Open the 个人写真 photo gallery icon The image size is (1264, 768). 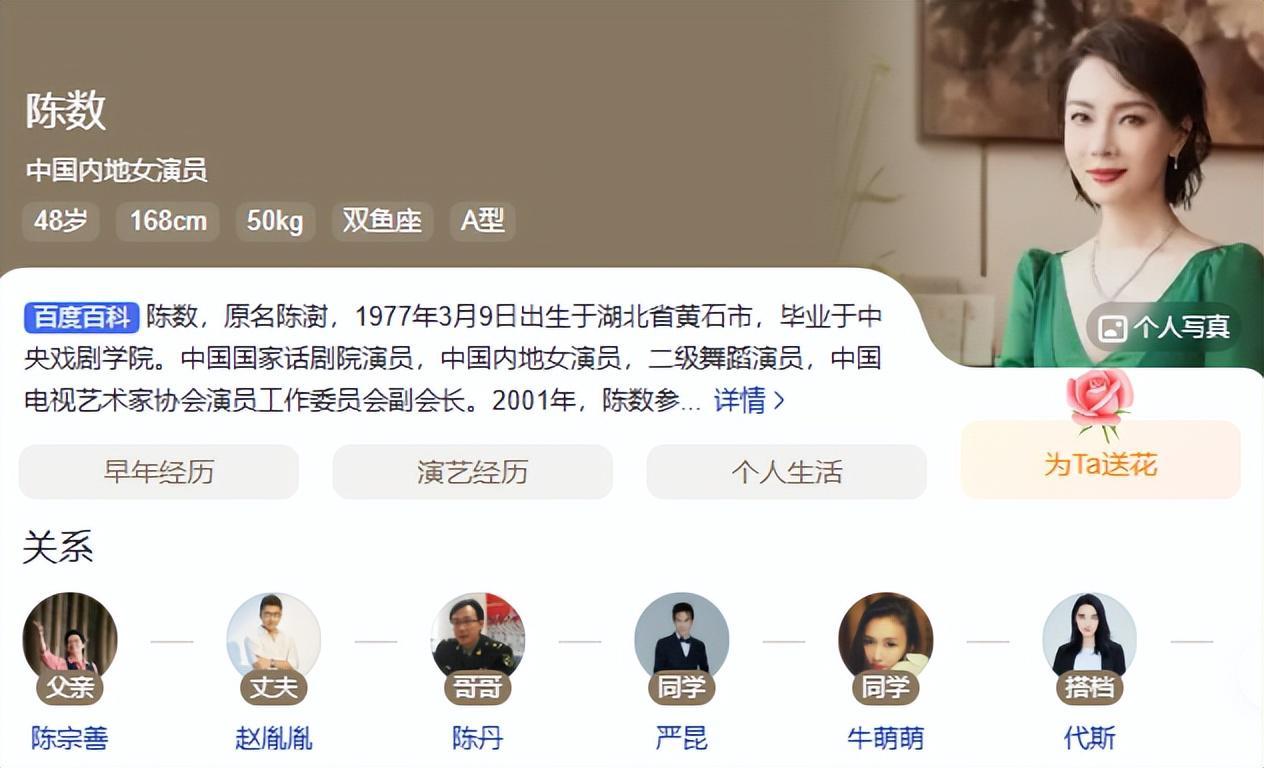(x=1112, y=328)
